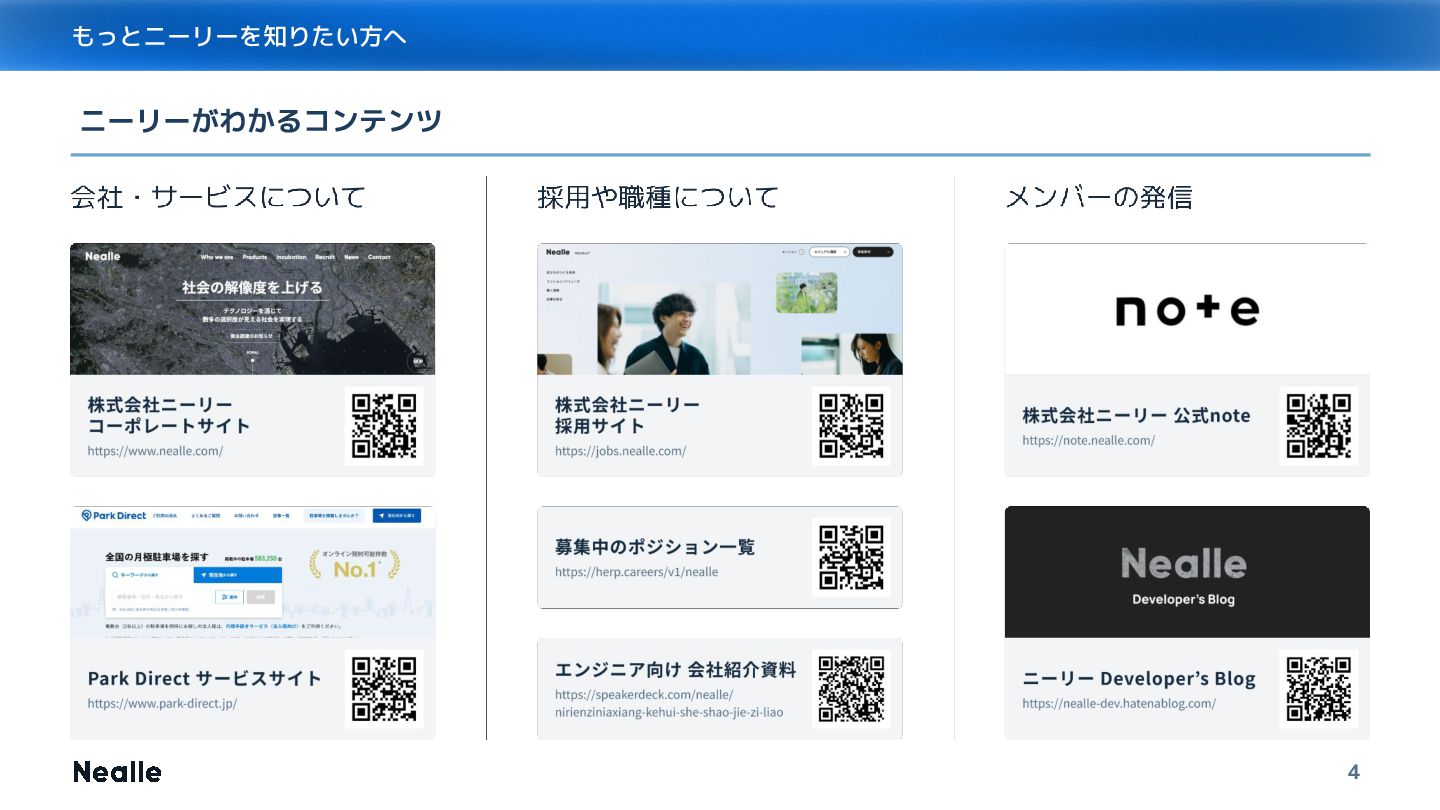Open the https://herp.careers/v1/nealle link
The image size is (1440, 810).
(637, 572)
